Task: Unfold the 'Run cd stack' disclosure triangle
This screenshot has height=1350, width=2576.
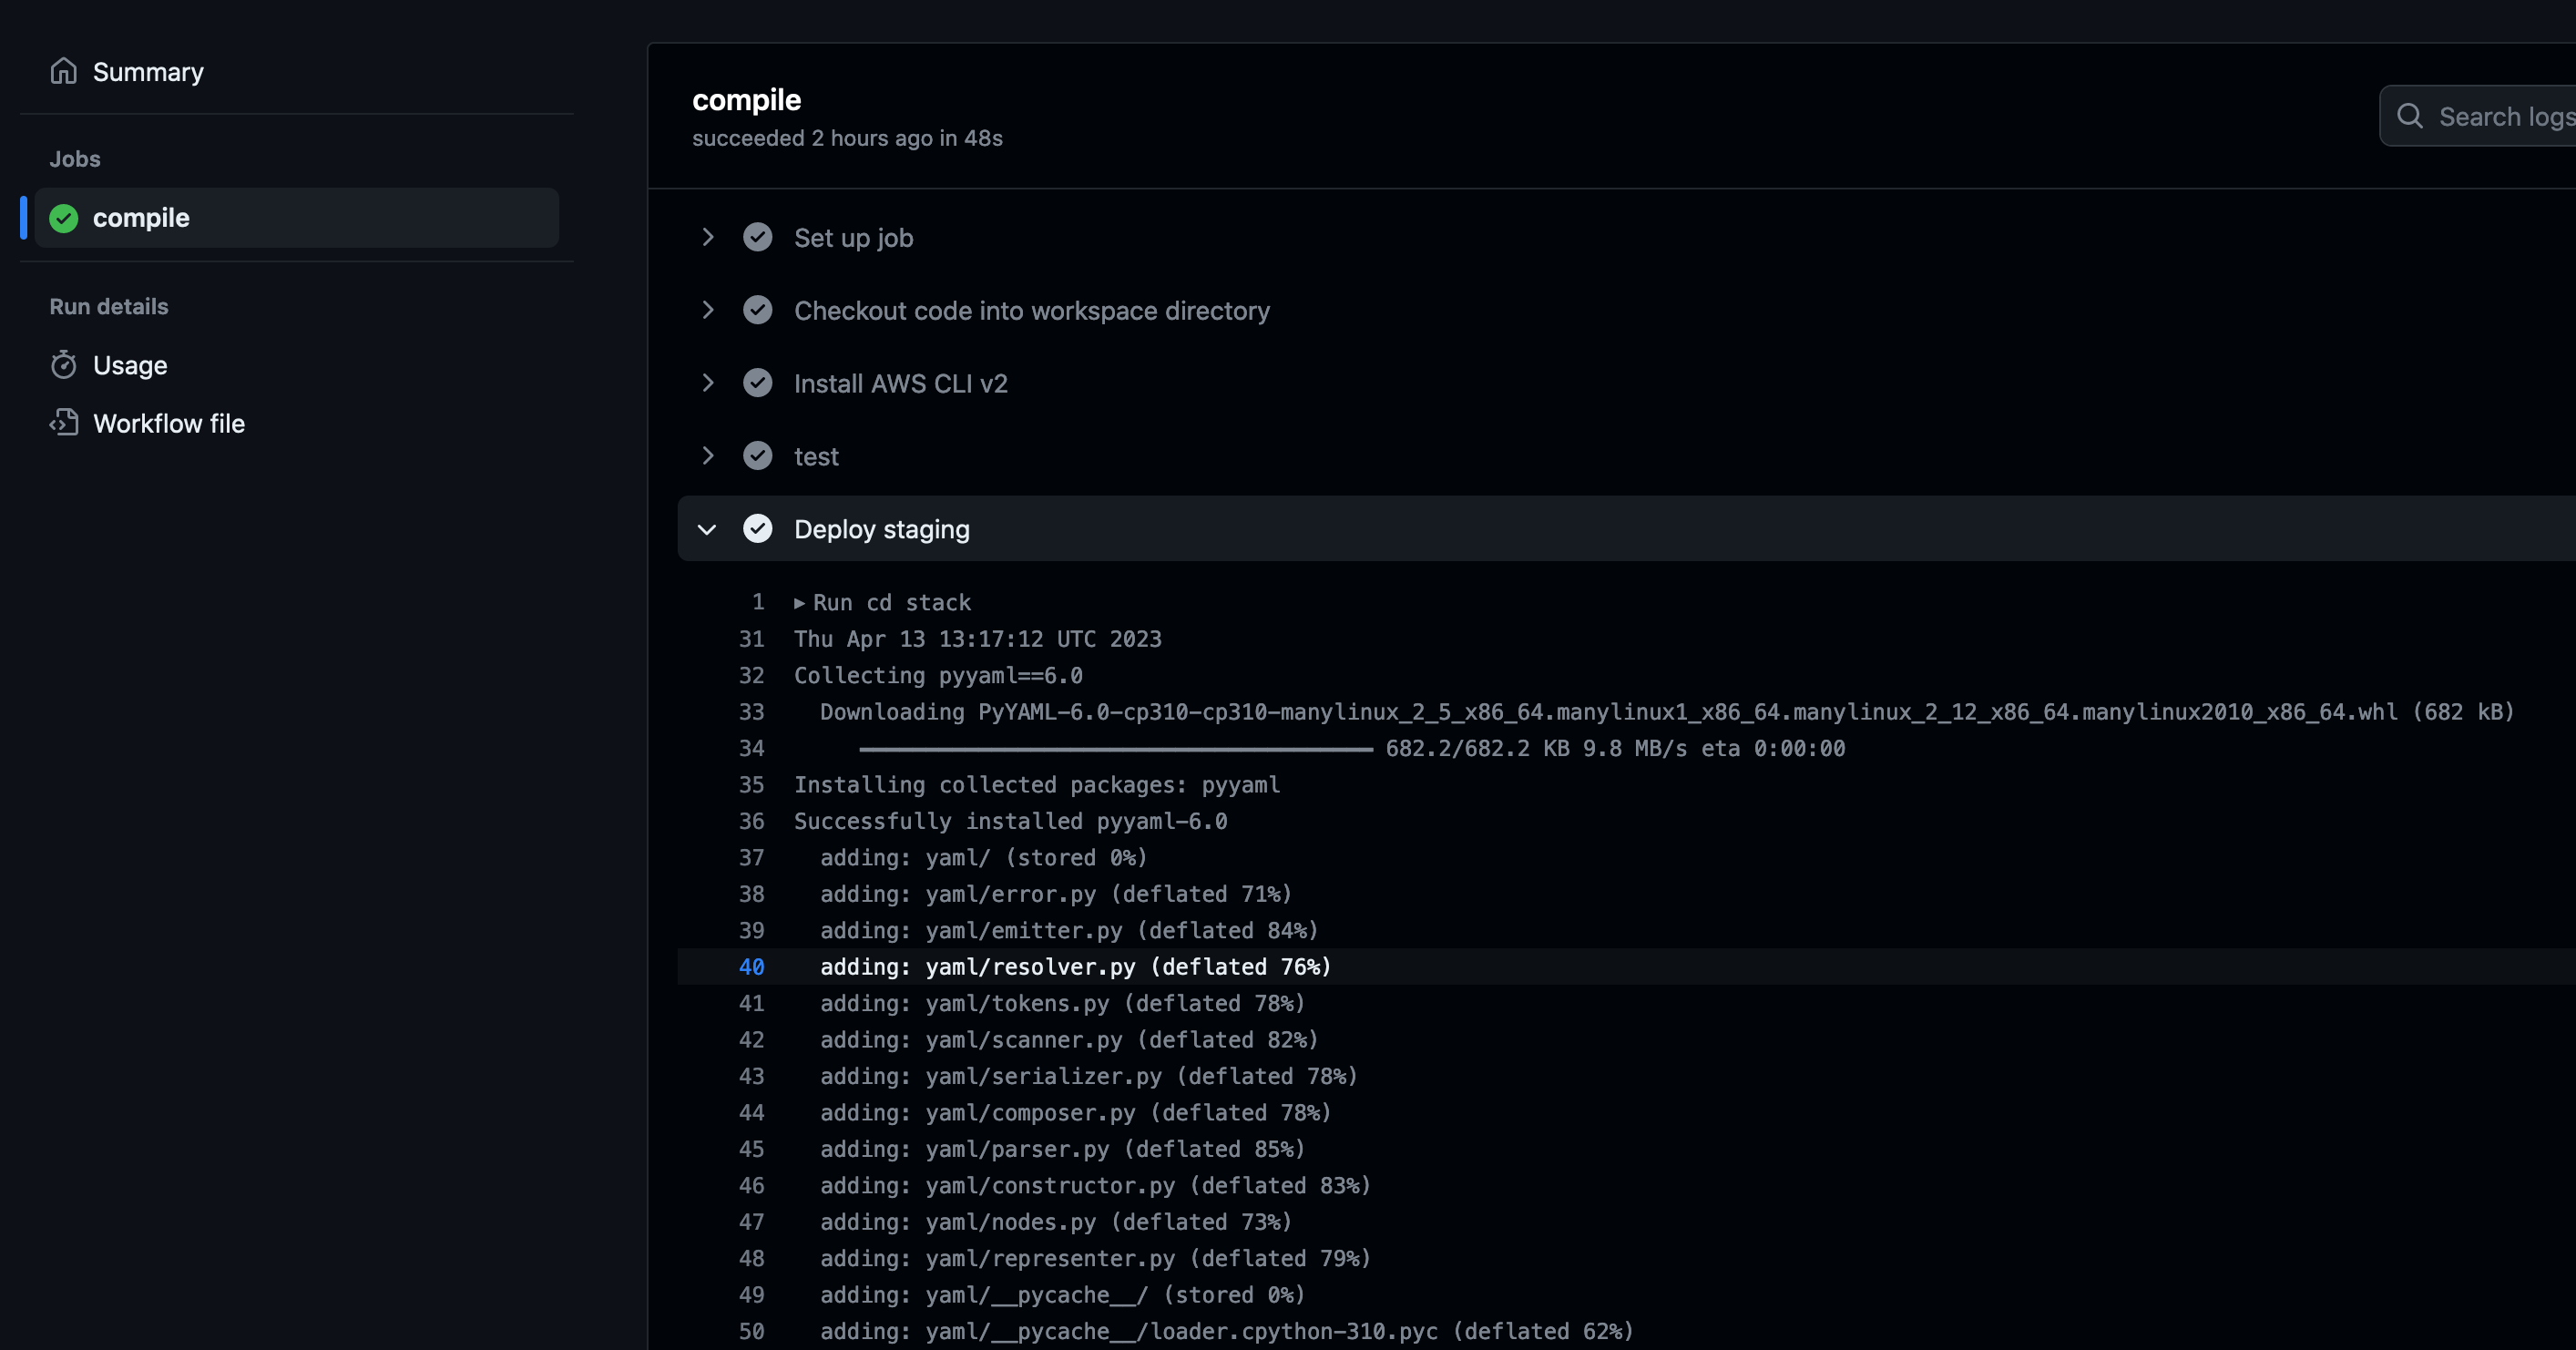Action: pyautogui.click(x=799, y=603)
